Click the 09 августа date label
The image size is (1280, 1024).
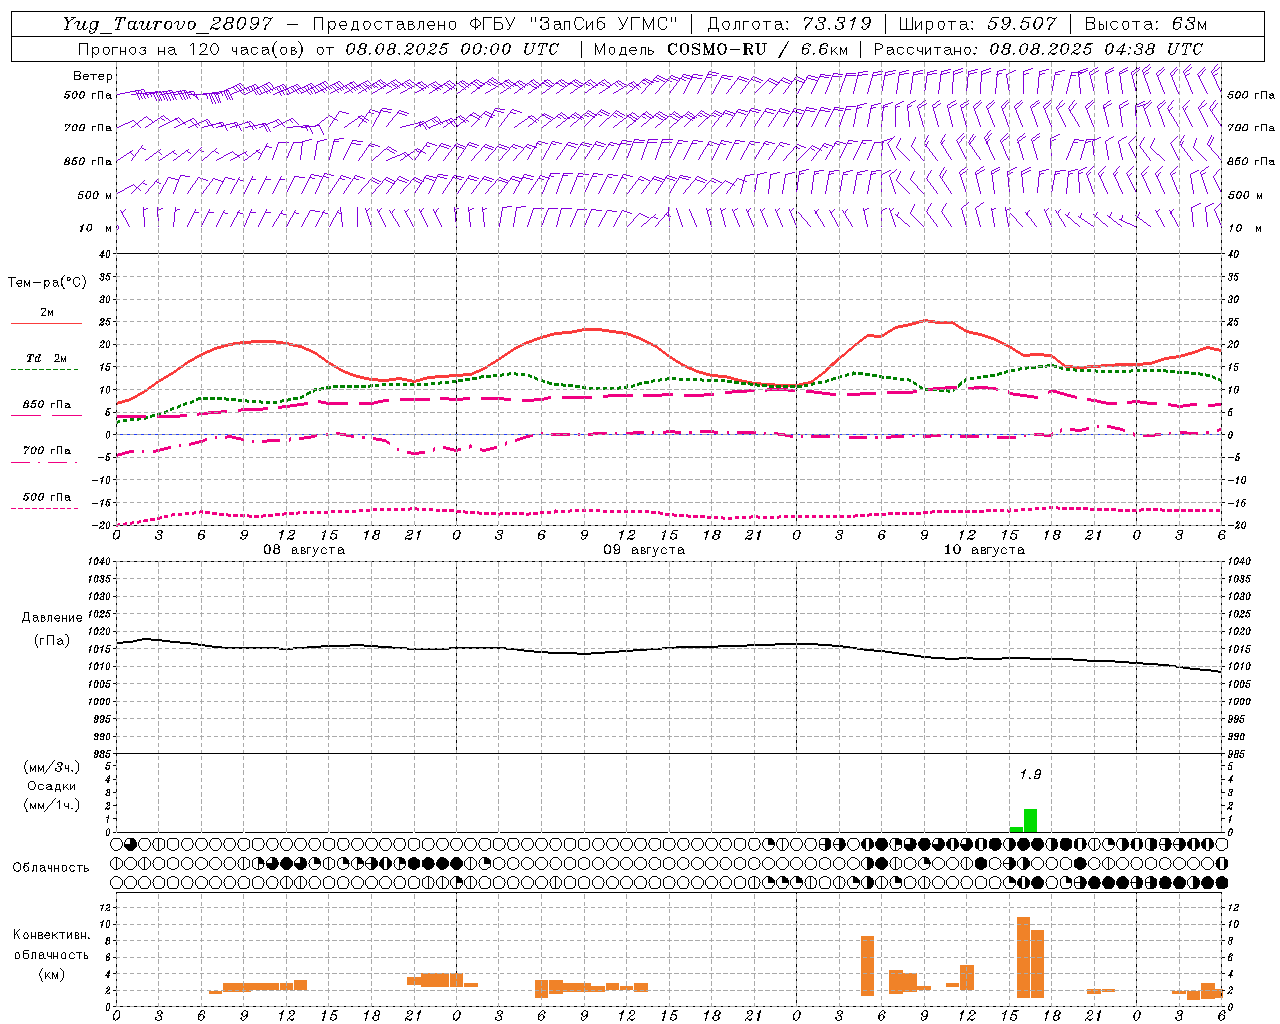pyautogui.click(x=644, y=550)
